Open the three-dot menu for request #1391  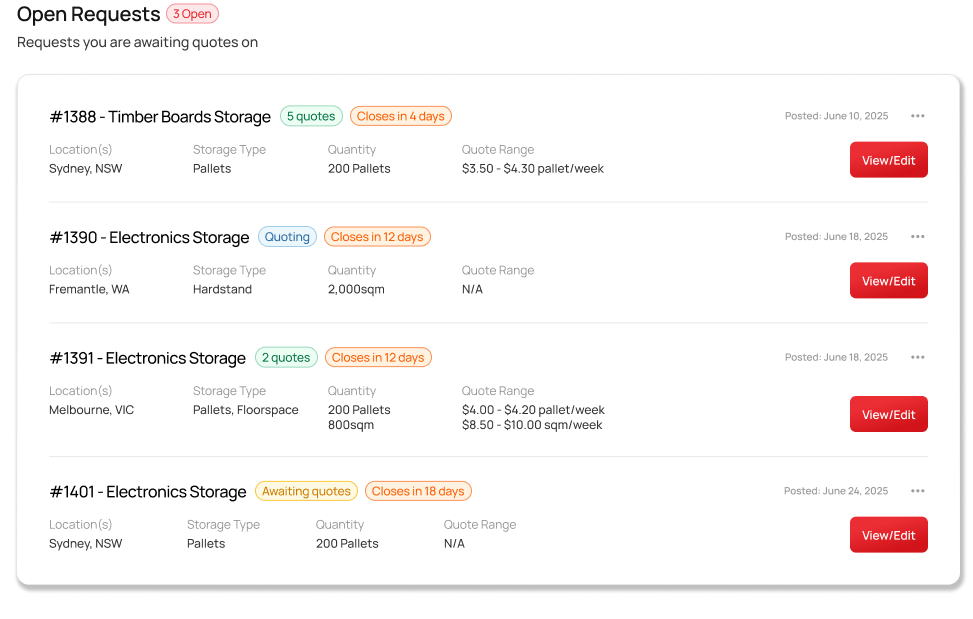click(x=917, y=357)
